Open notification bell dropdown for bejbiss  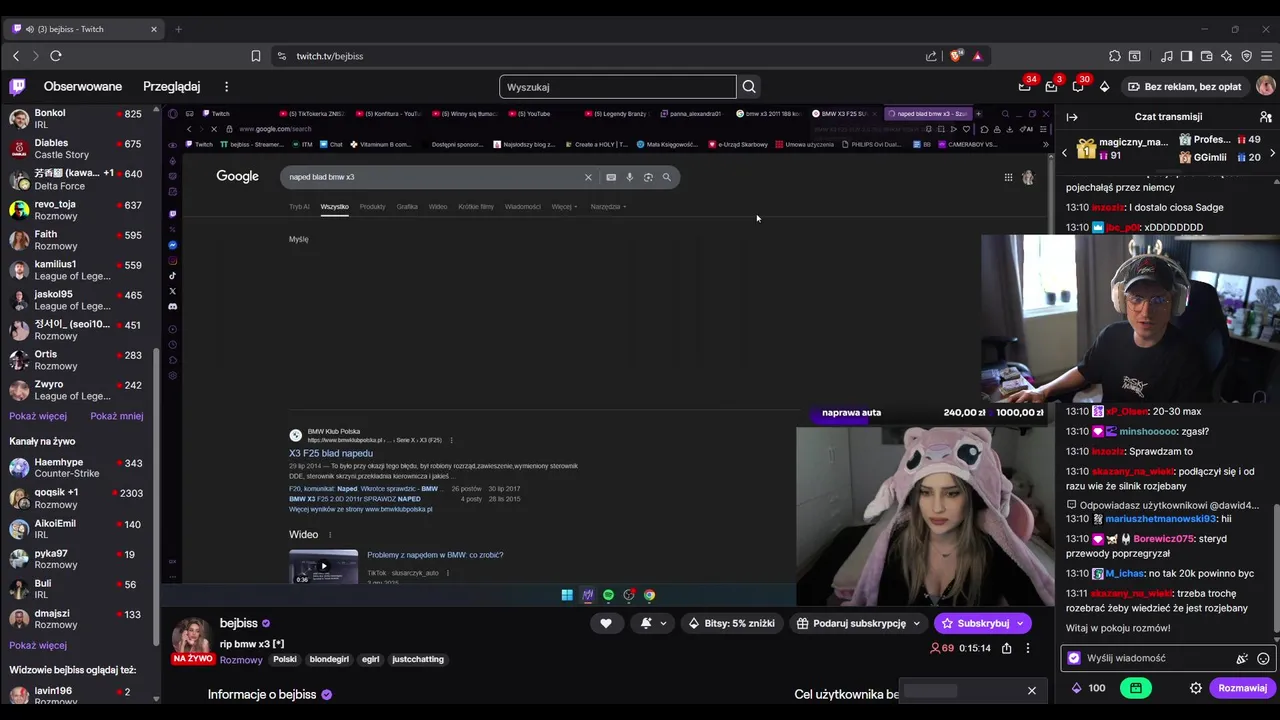tap(653, 623)
